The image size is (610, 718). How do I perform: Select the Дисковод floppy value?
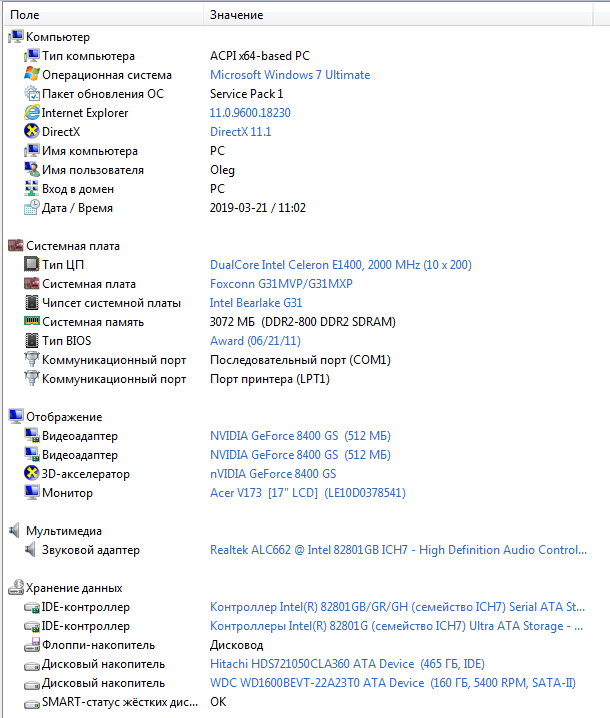236,645
